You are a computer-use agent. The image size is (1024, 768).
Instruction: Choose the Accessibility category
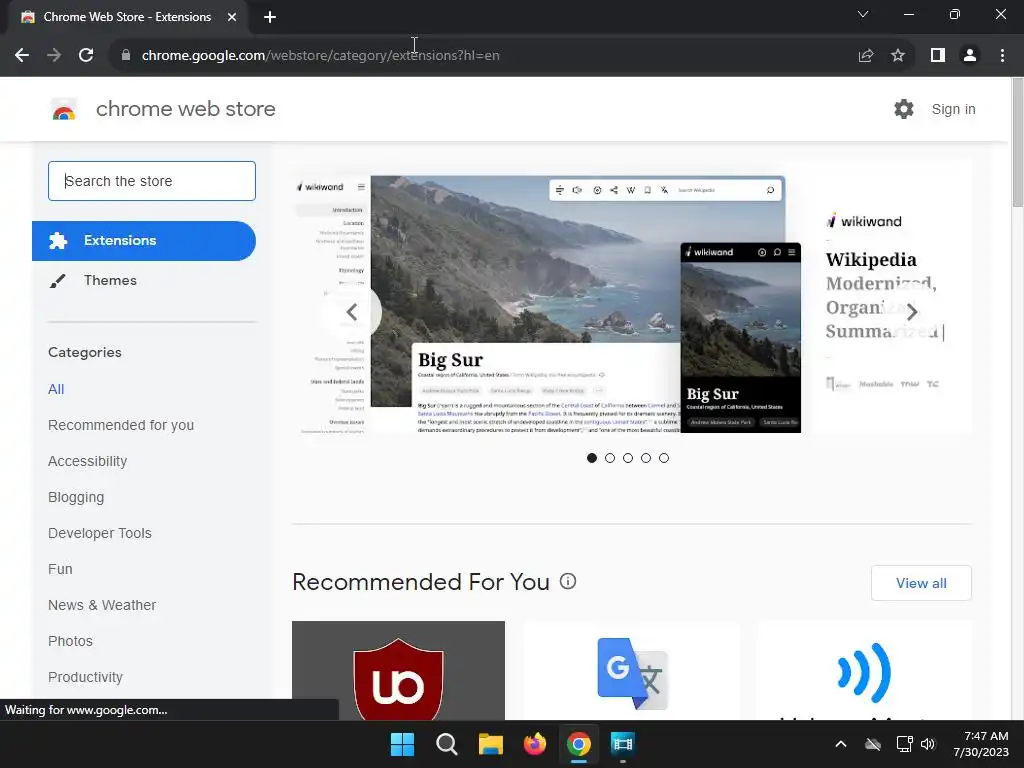tap(88, 461)
